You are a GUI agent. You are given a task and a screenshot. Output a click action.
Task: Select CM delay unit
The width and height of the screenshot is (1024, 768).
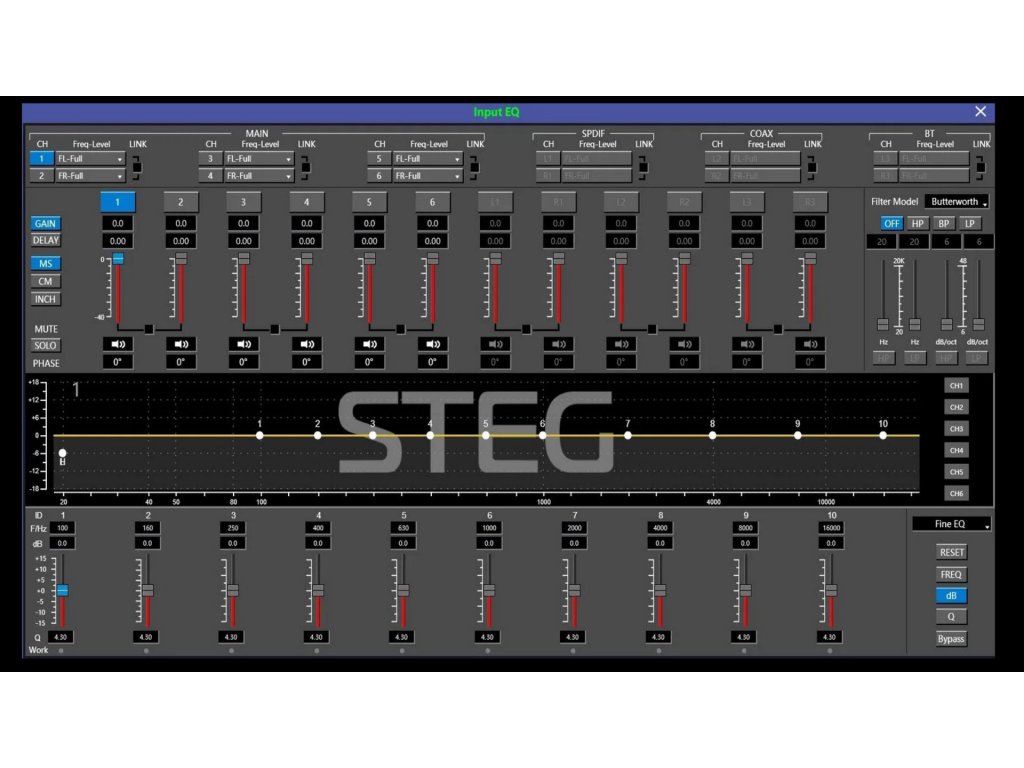(x=45, y=281)
